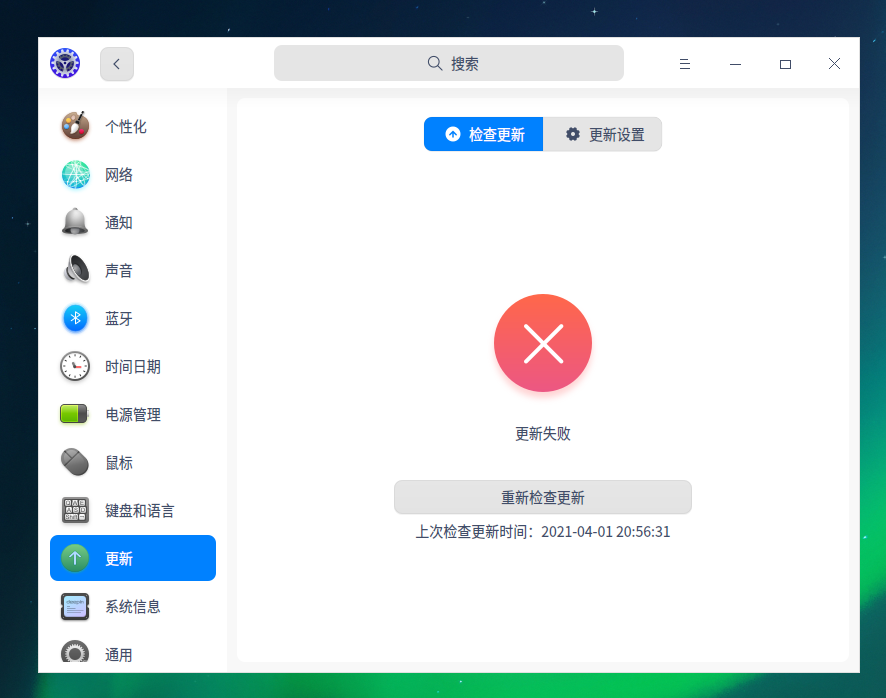Open 蓝牙 settings in the sidebar
The image size is (886, 698).
point(133,318)
